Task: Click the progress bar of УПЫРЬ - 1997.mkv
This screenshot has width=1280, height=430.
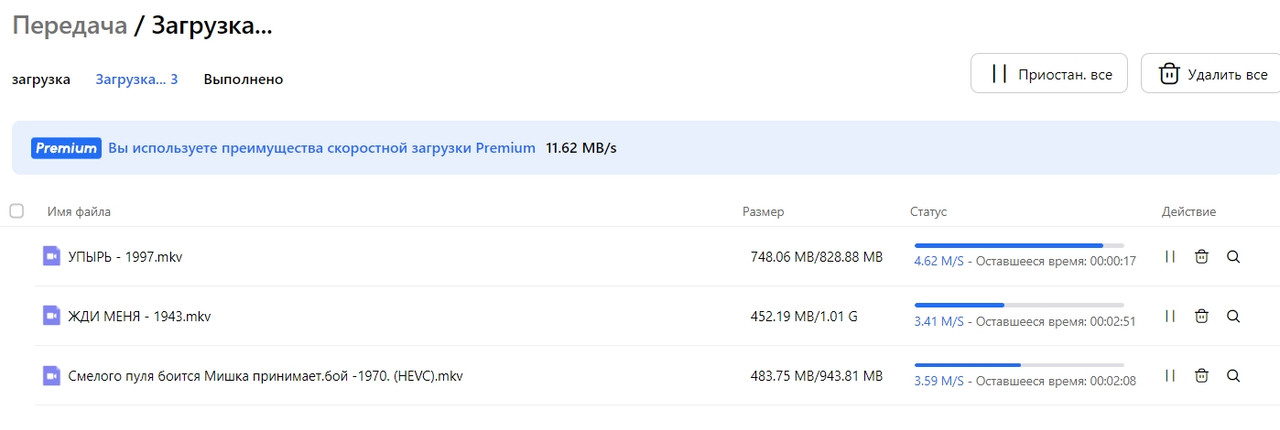Action: coord(1019,245)
